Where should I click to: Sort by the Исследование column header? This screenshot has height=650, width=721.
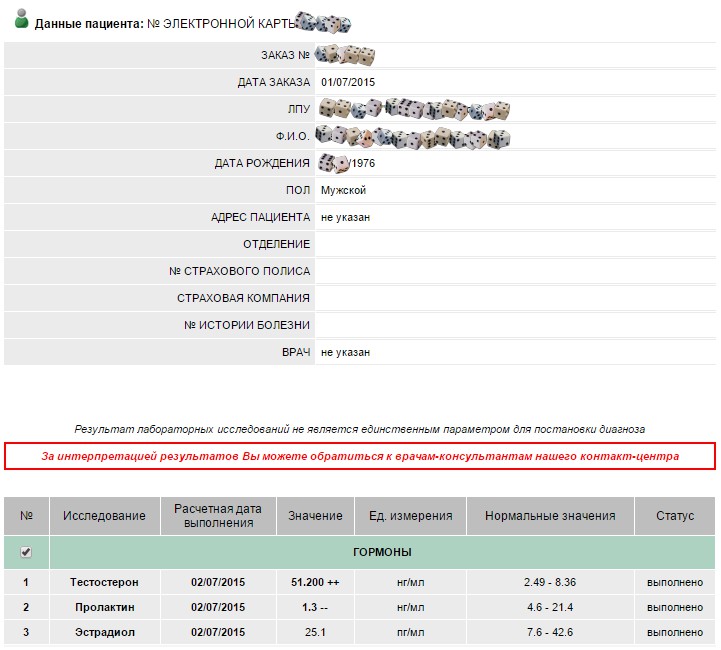(104, 516)
